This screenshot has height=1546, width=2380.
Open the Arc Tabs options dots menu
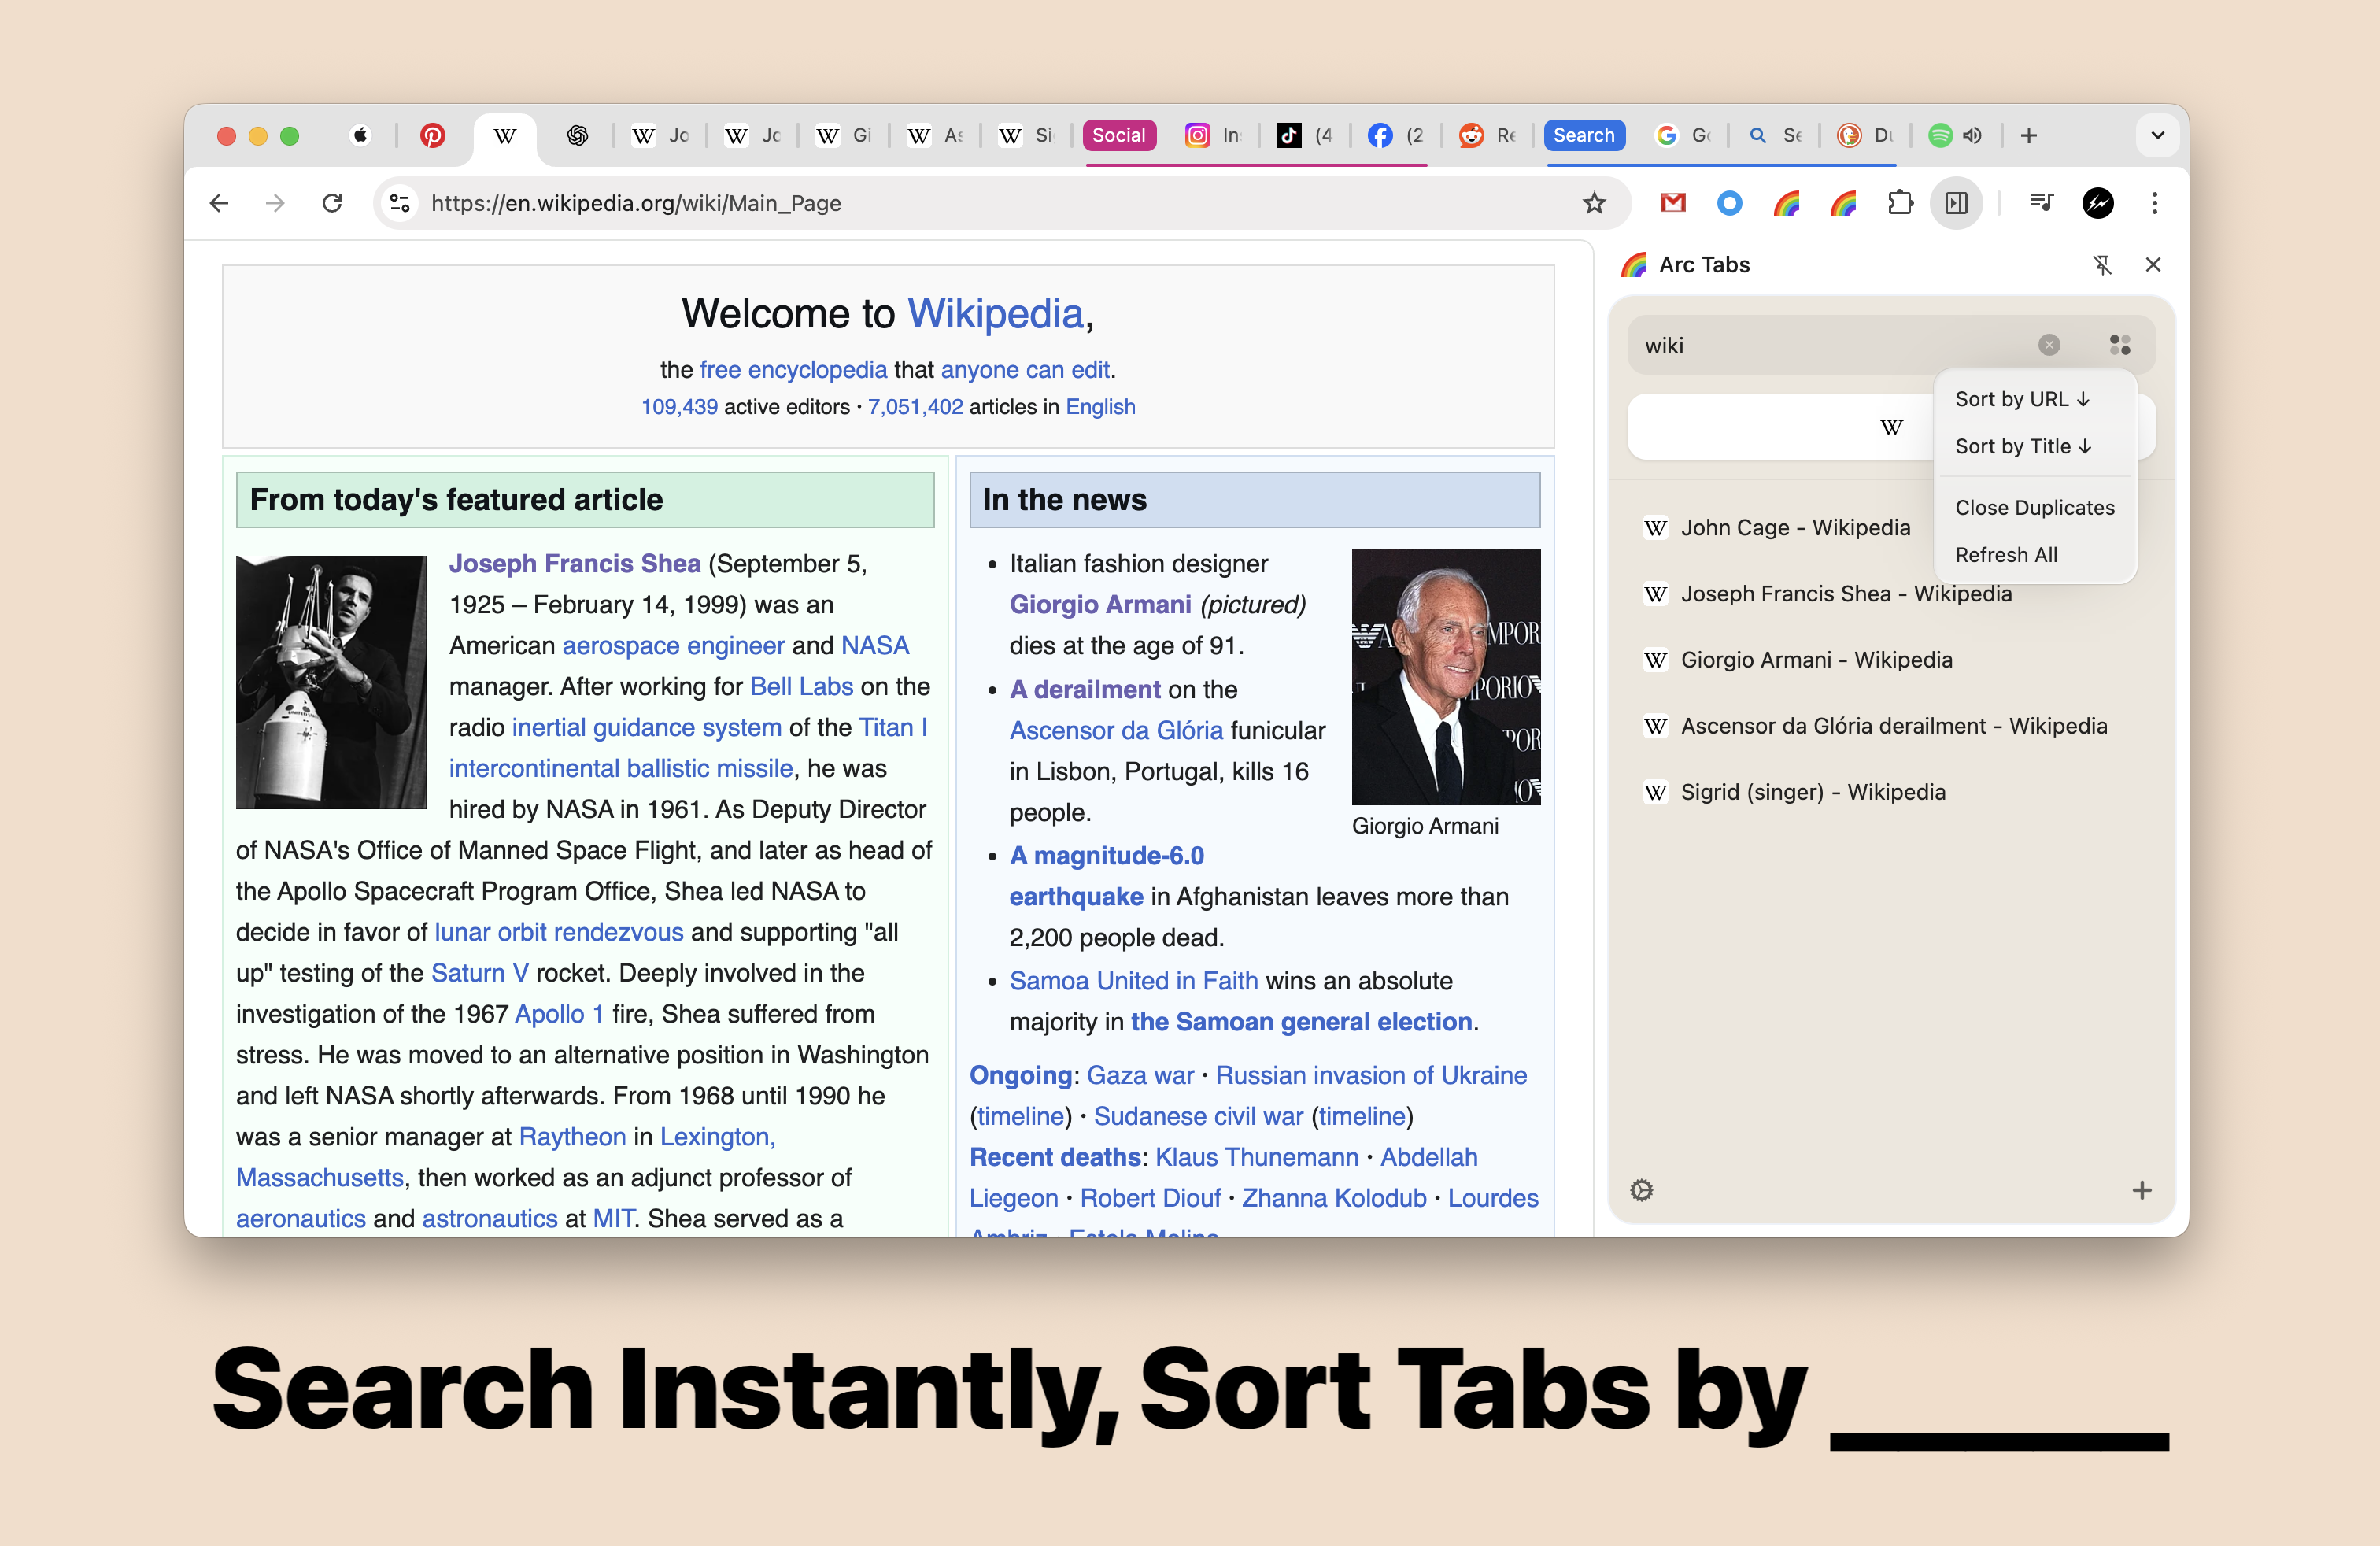(x=2119, y=345)
